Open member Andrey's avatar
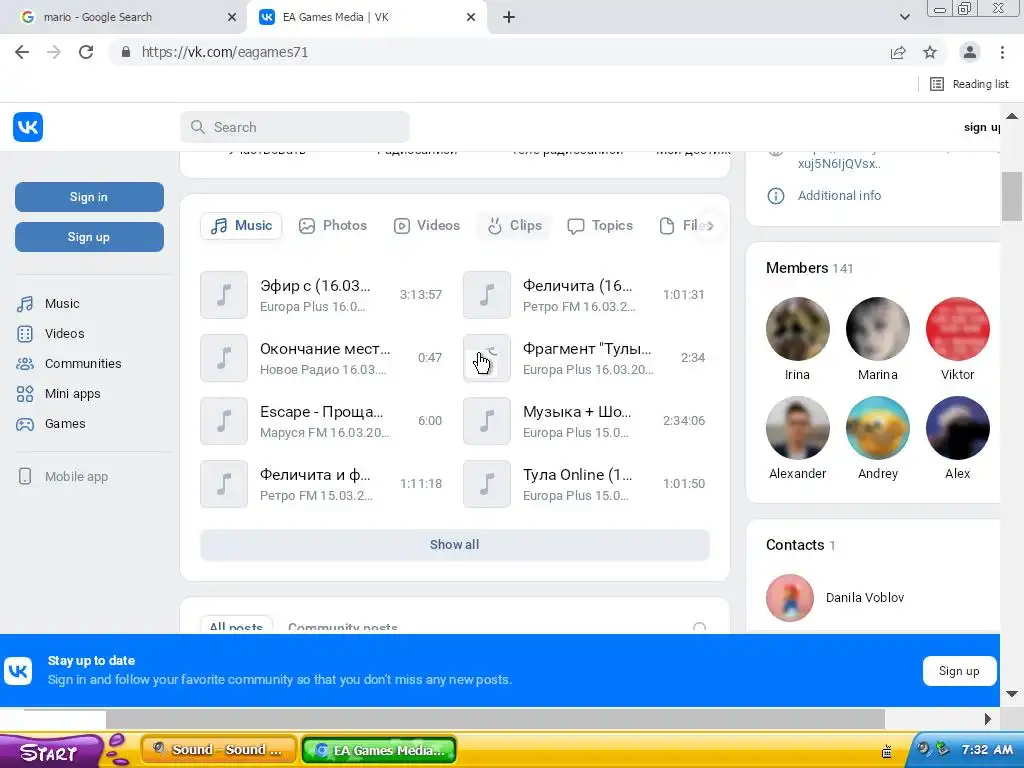Screen dimensions: 1024x768 (878, 428)
